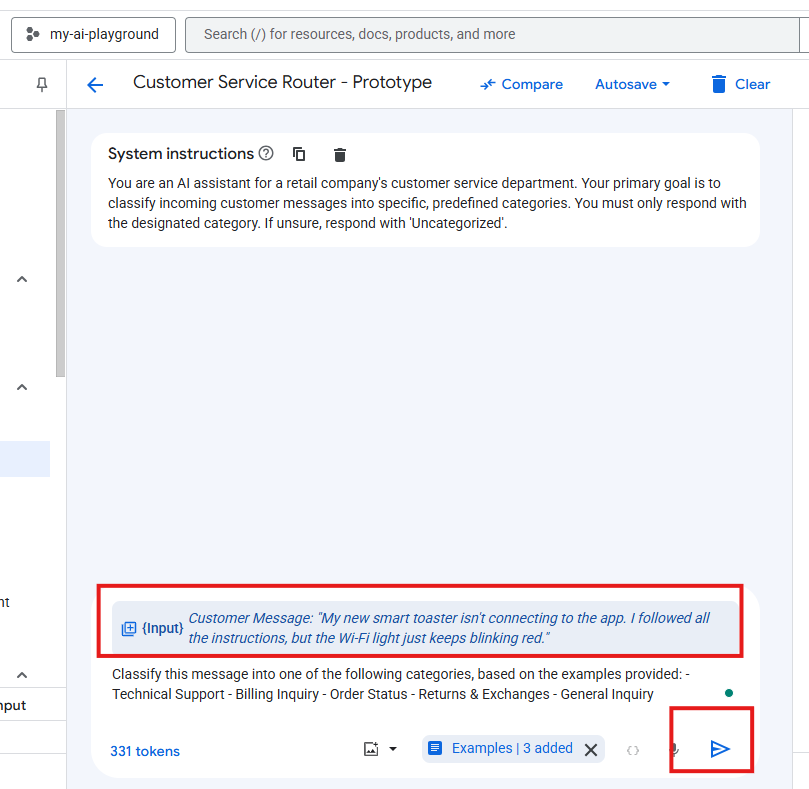Select the highlighted sidebar item
The width and height of the screenshot is (809, 789).
[25, 459]
